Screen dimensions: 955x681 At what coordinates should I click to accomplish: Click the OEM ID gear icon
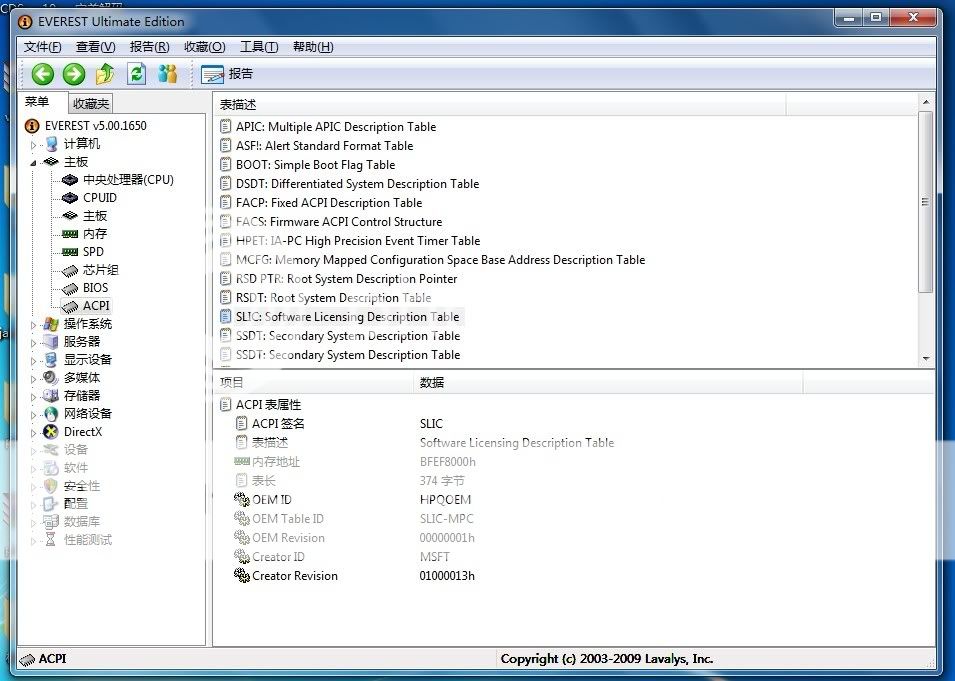tap(242, 499)
